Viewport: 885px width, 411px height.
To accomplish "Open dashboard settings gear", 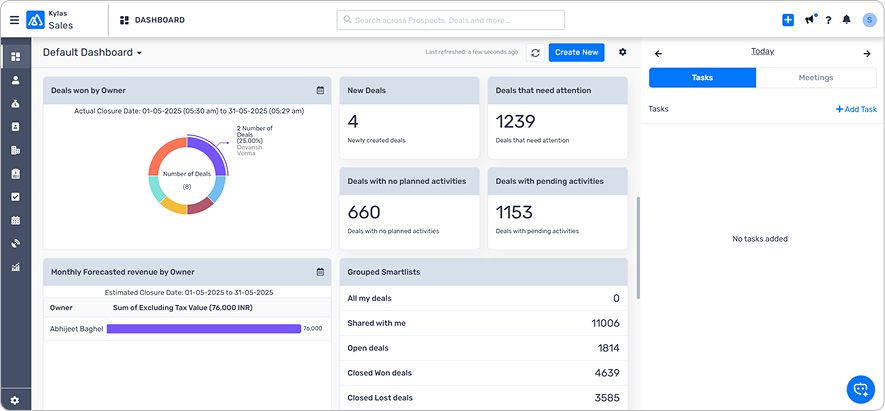I will (x=623, y=52).
